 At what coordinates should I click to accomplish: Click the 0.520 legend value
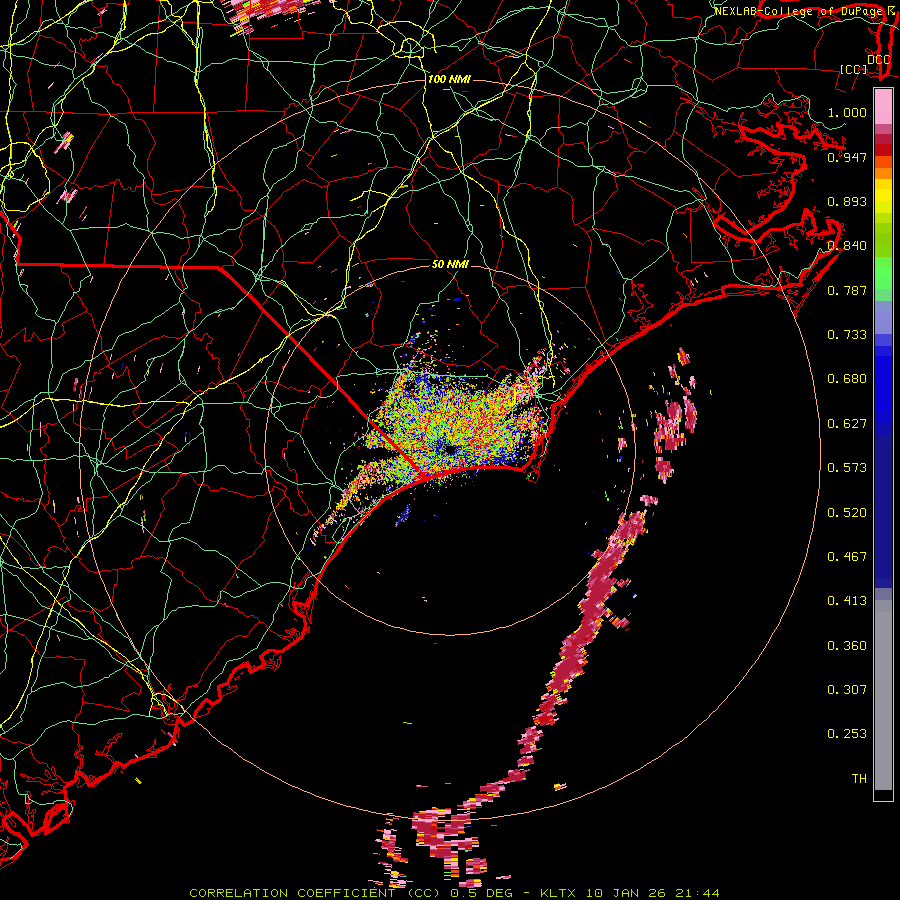[x=847, y=512]
